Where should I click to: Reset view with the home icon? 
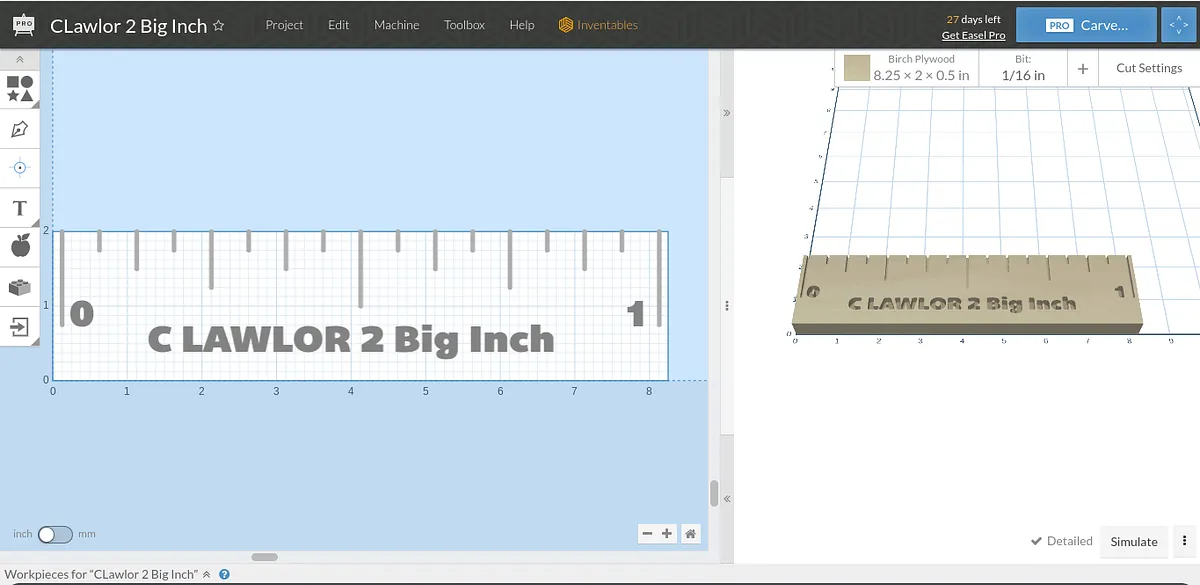[690, 534]
